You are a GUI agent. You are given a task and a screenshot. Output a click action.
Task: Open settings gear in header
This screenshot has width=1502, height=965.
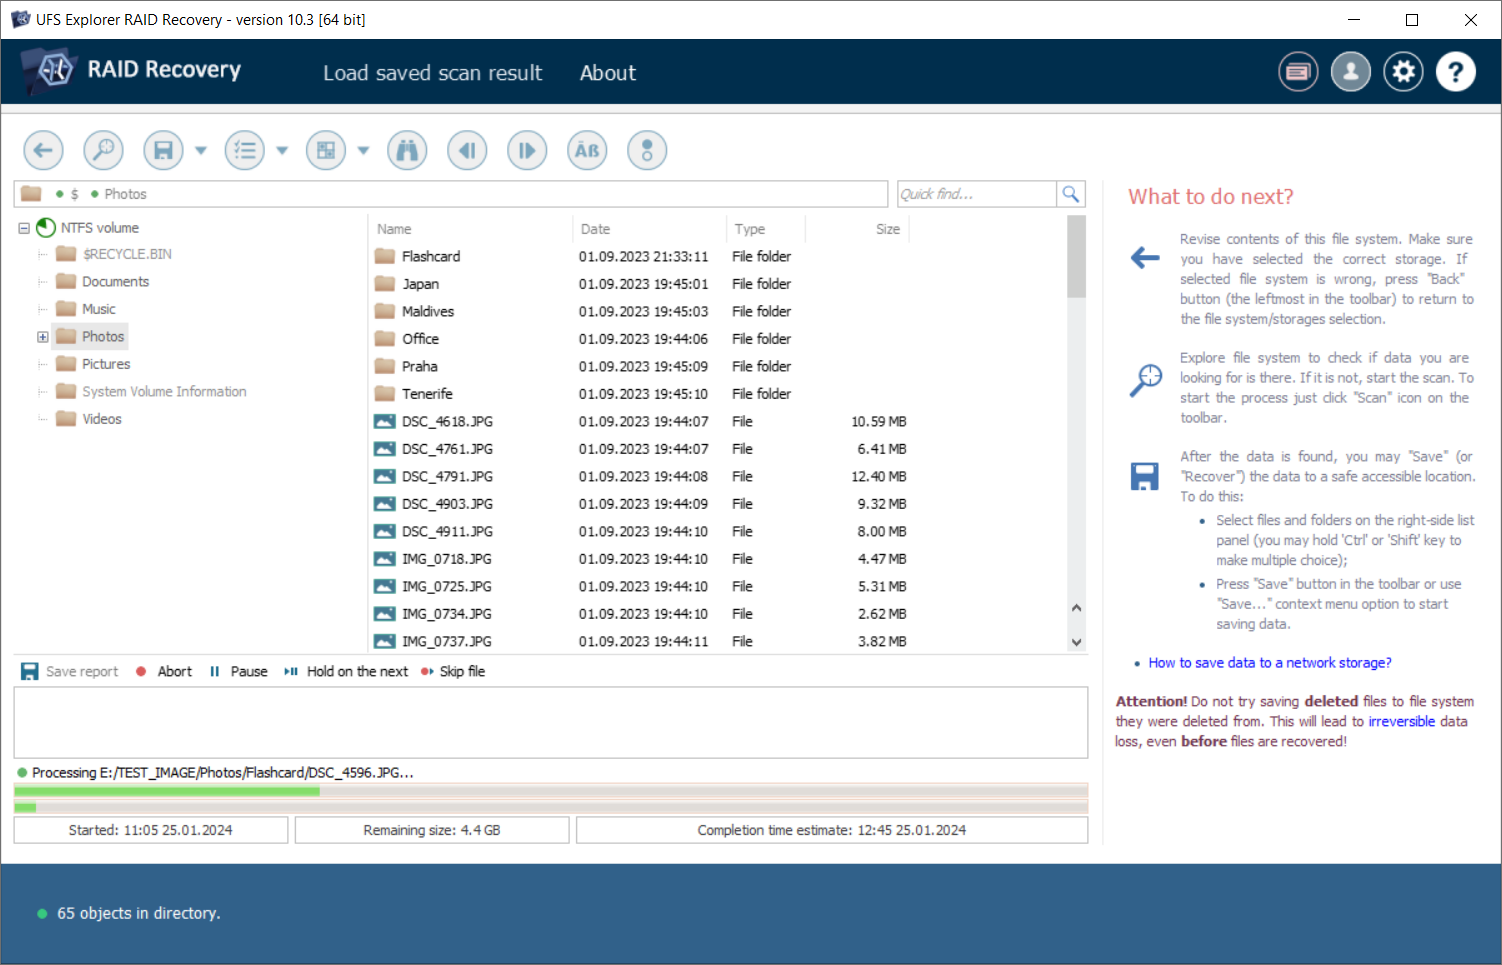(x=1403, y=72)
